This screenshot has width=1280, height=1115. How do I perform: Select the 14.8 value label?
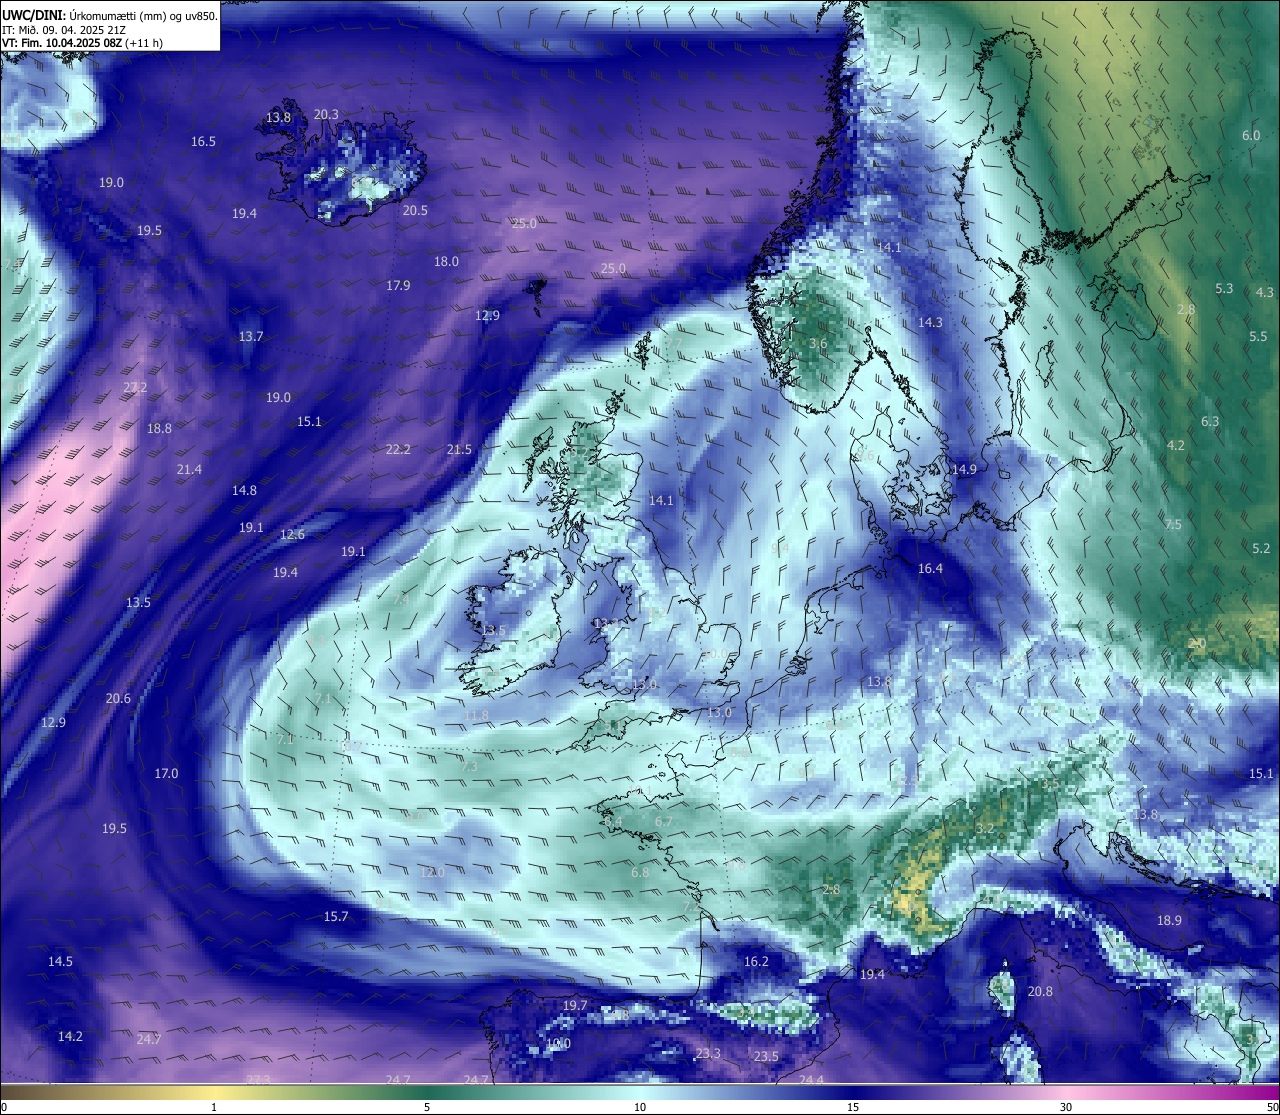[x=244, y=491]
